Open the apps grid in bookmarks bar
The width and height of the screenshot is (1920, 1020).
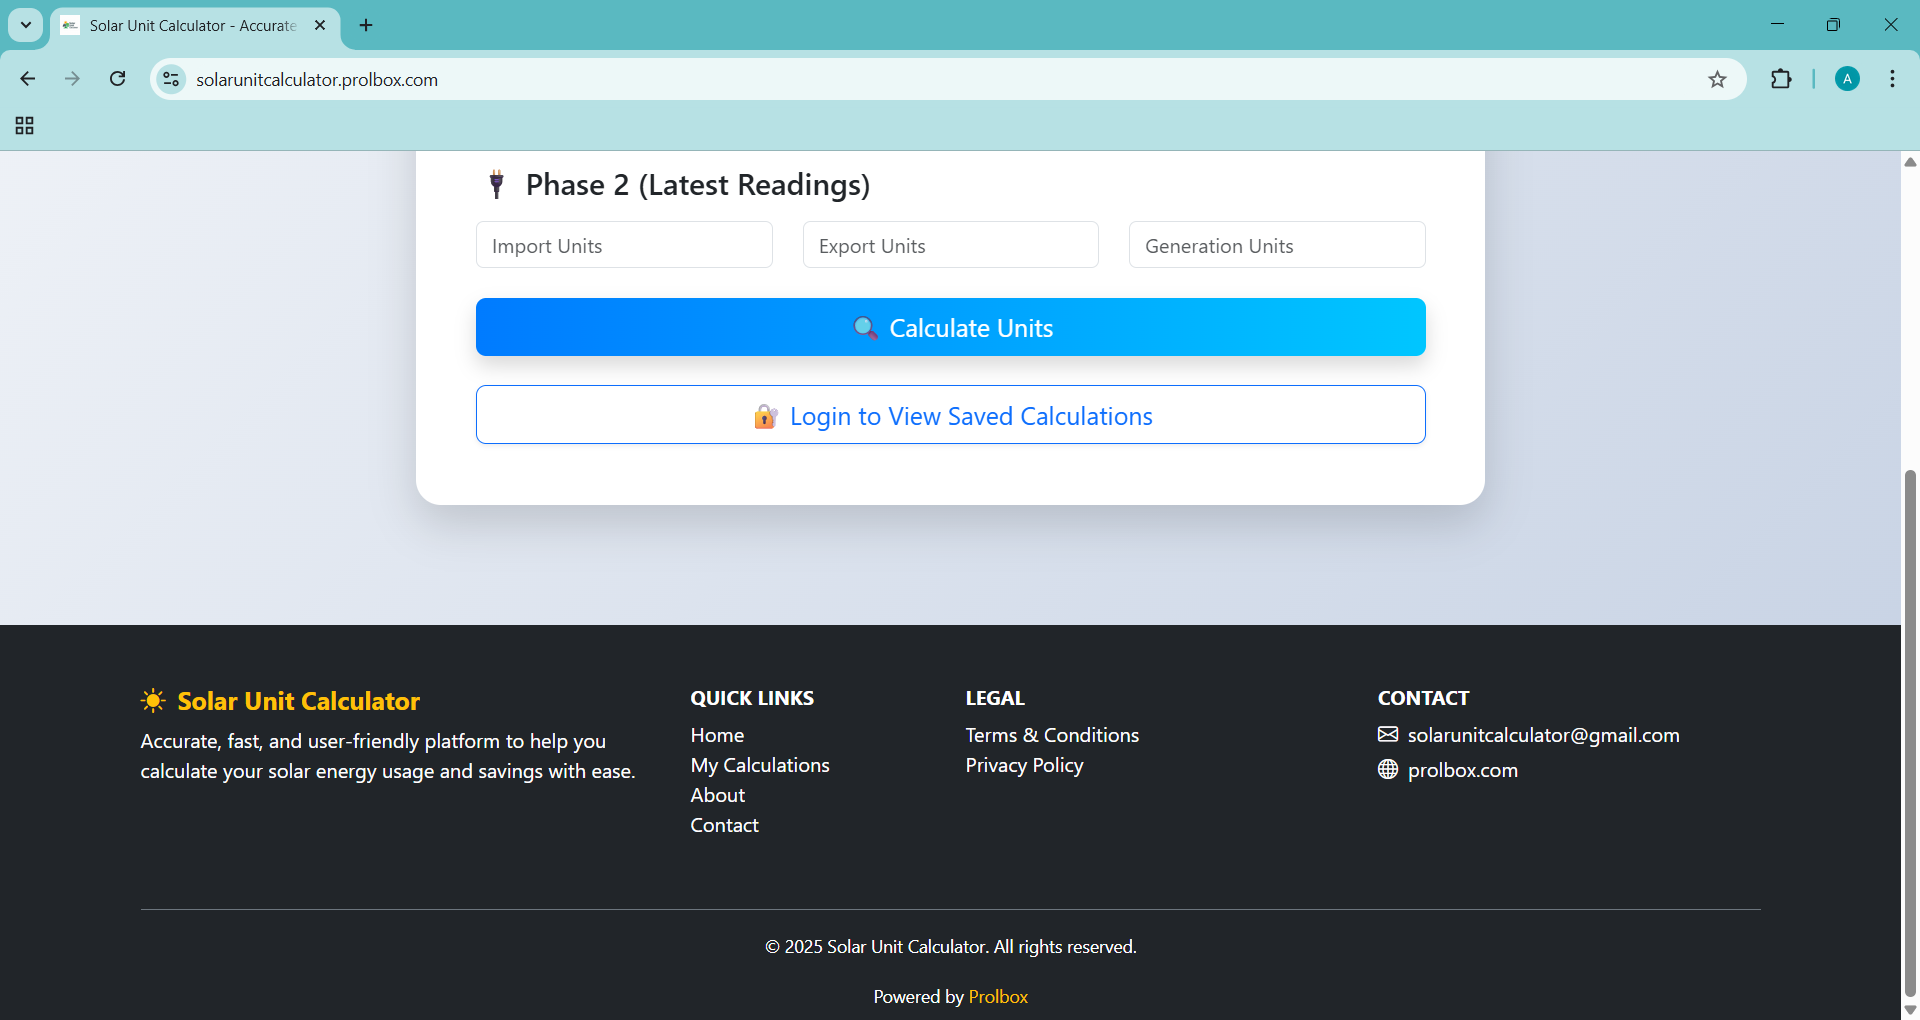pos(25,126)
